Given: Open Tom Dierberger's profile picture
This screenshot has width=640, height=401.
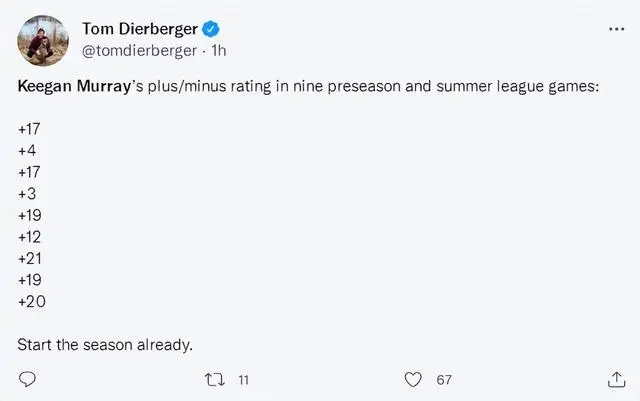Looking at the screenshot, I should pos(42,40).
